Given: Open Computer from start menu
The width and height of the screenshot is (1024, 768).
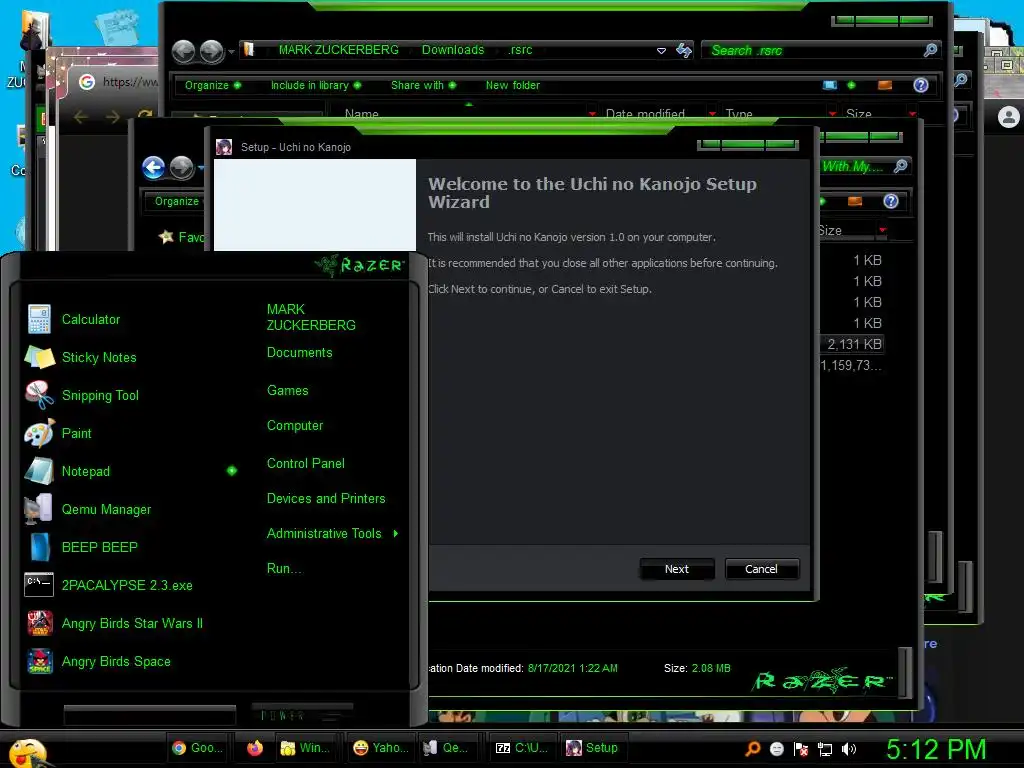Looking at the screenshot, I should click(295, 426).
